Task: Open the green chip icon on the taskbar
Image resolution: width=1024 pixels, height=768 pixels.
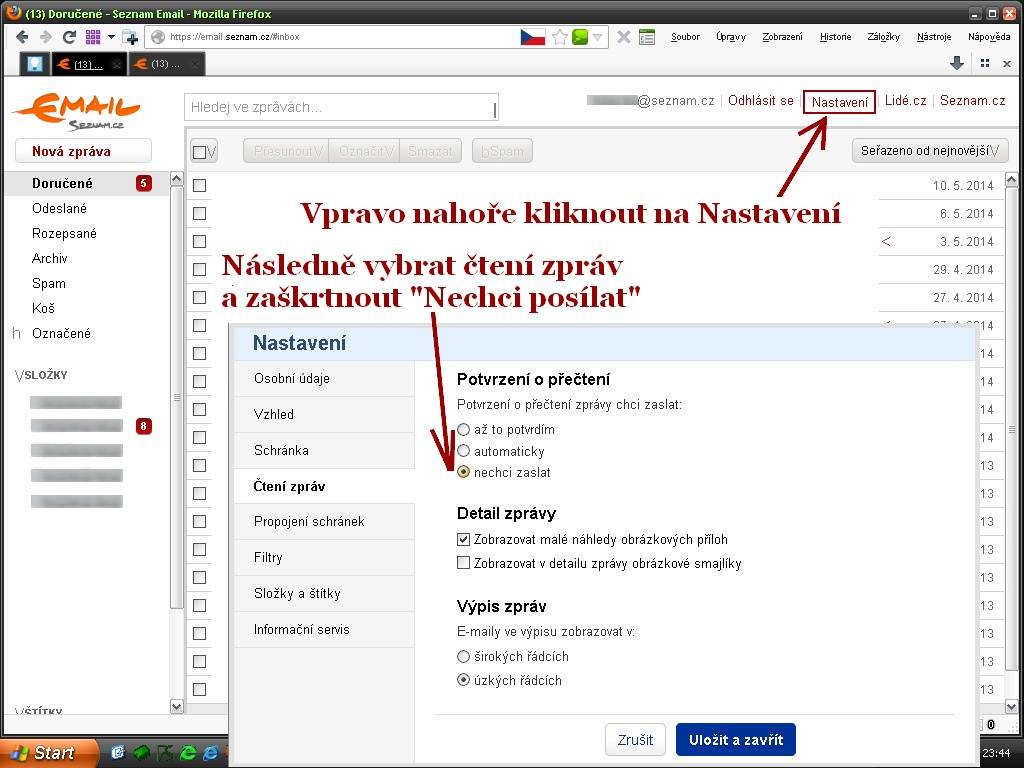Action: [141, 753]
